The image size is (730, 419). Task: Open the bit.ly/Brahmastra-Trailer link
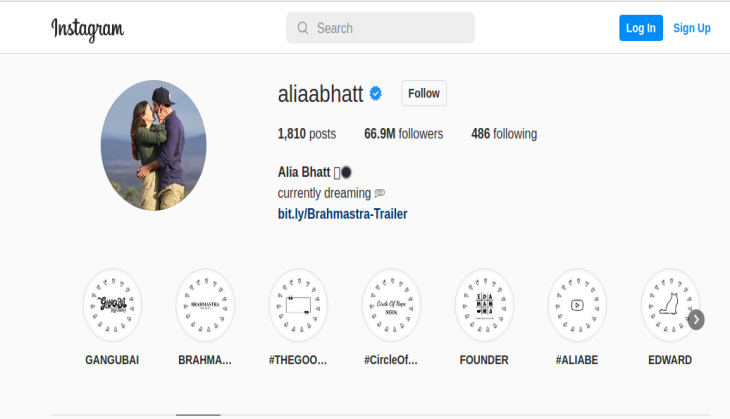(343, 214)
